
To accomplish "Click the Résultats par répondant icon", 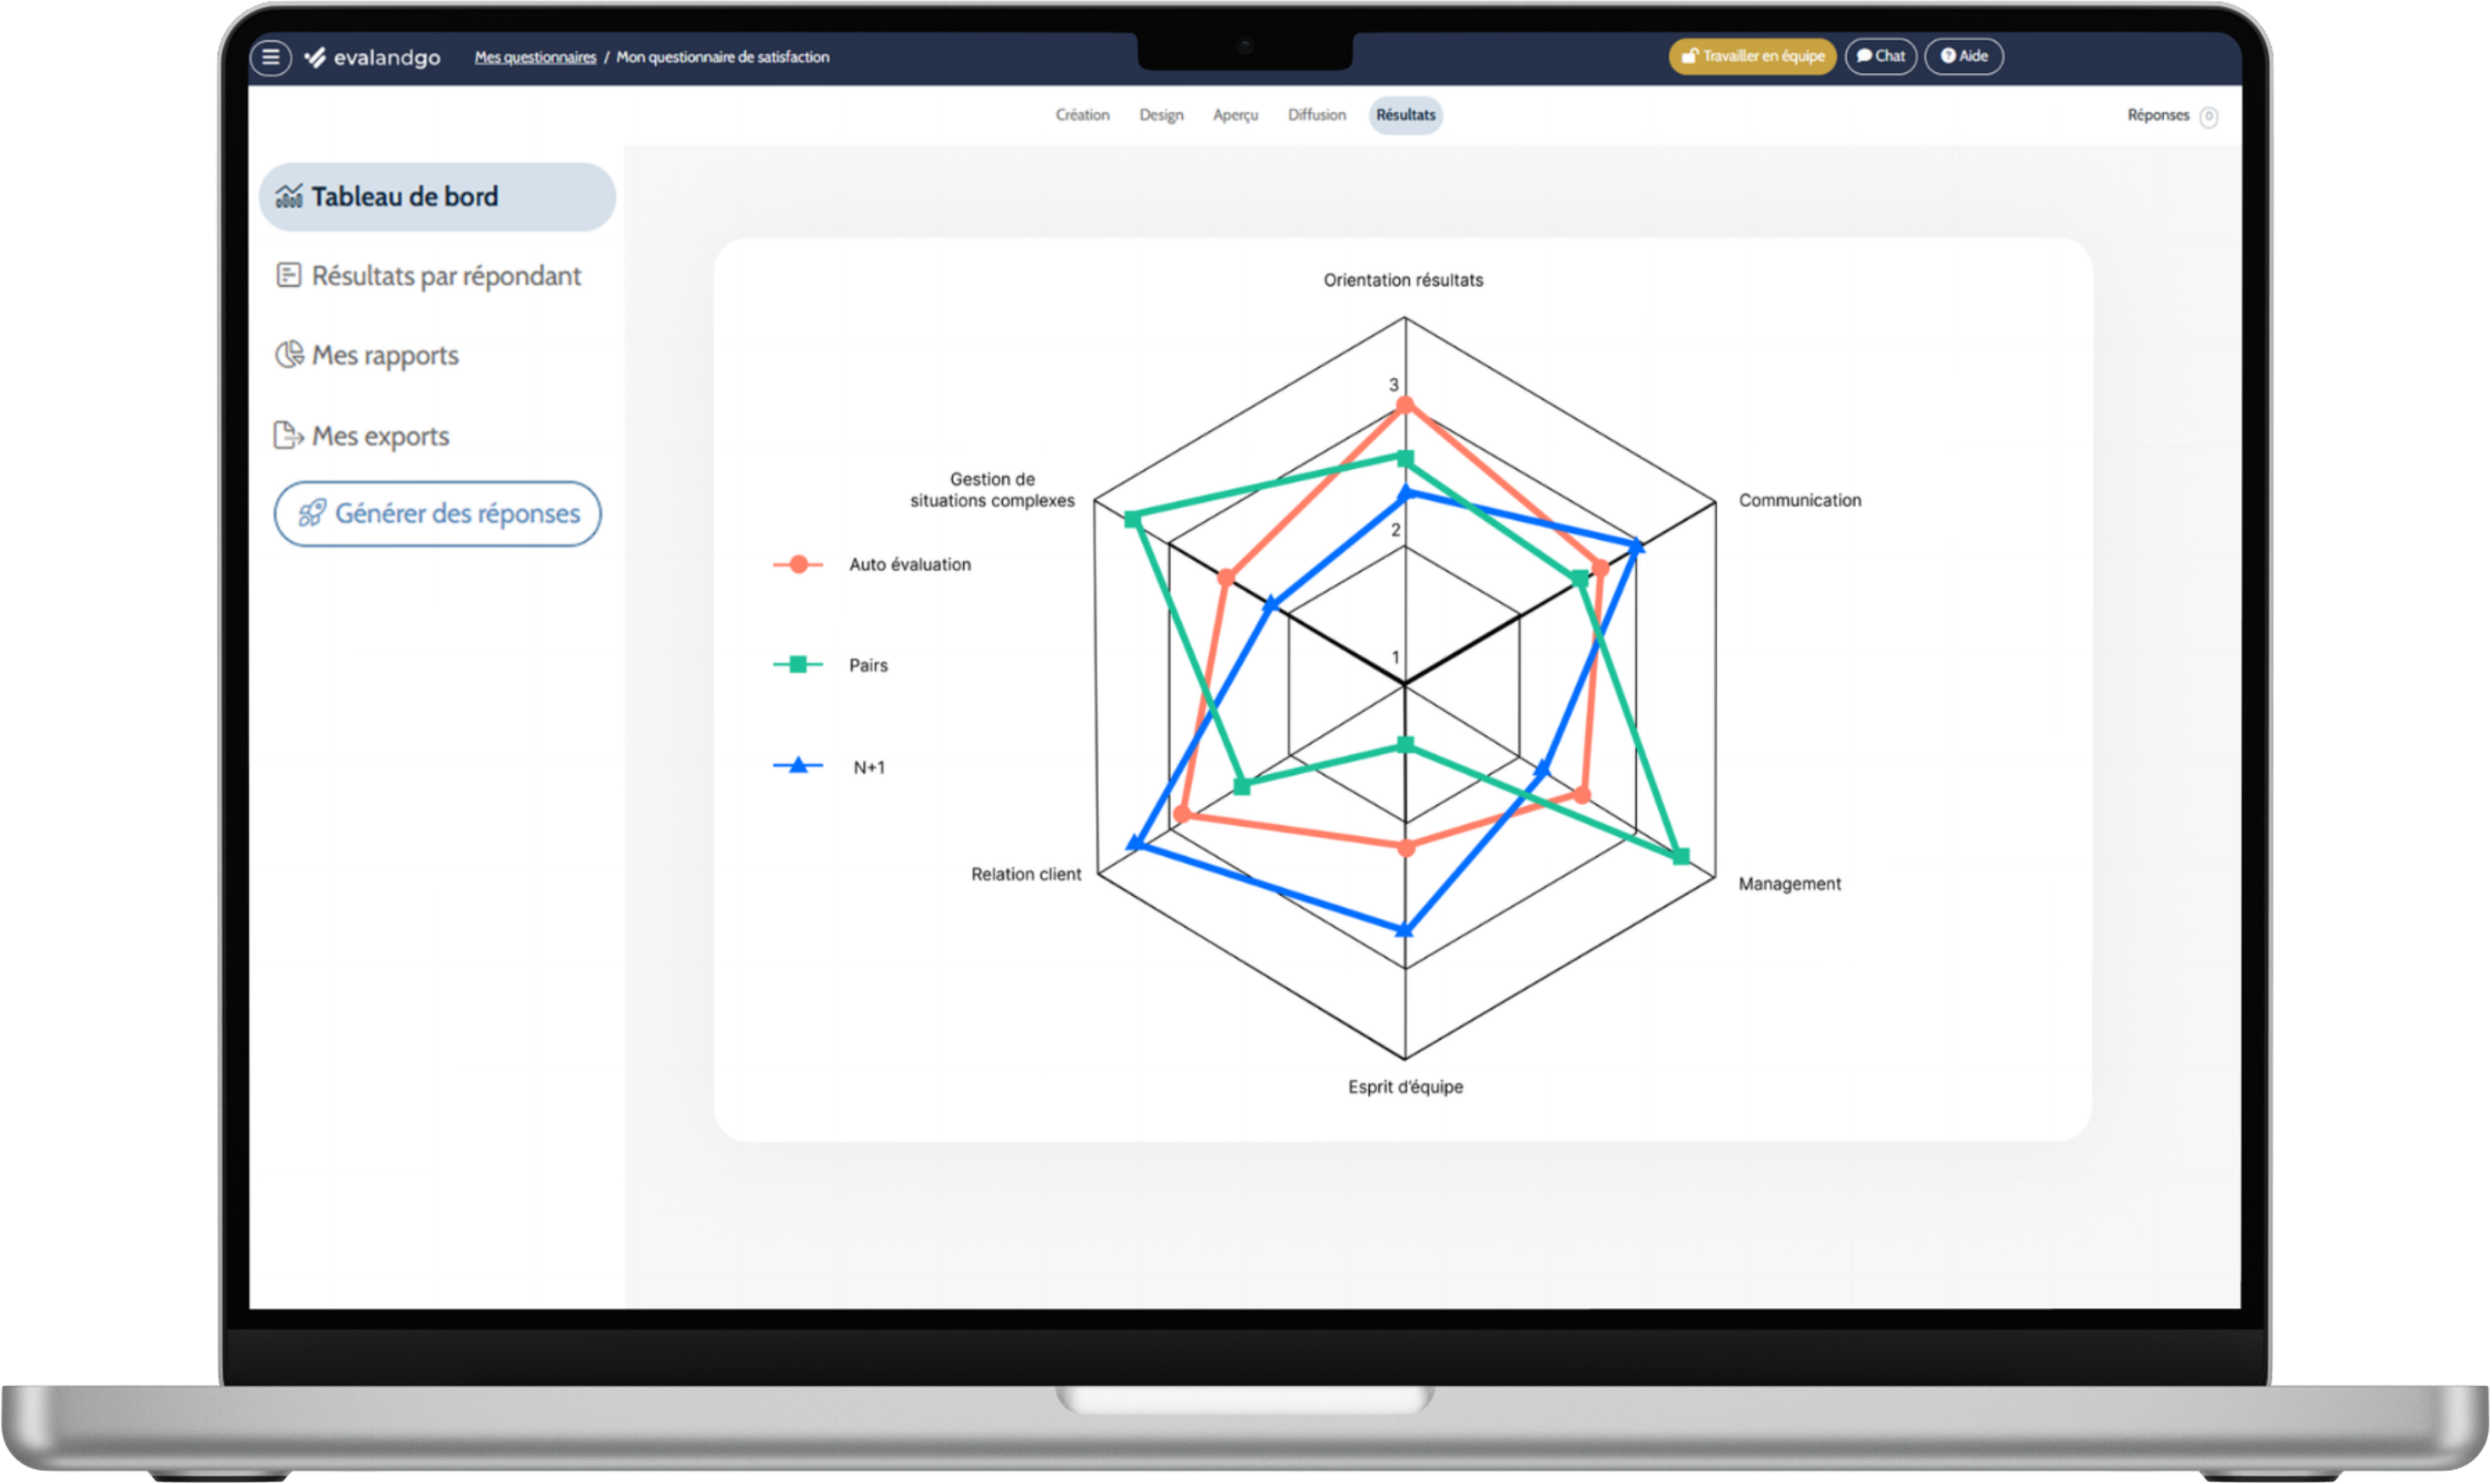I will pyautogui.click(x=289, y=275).
